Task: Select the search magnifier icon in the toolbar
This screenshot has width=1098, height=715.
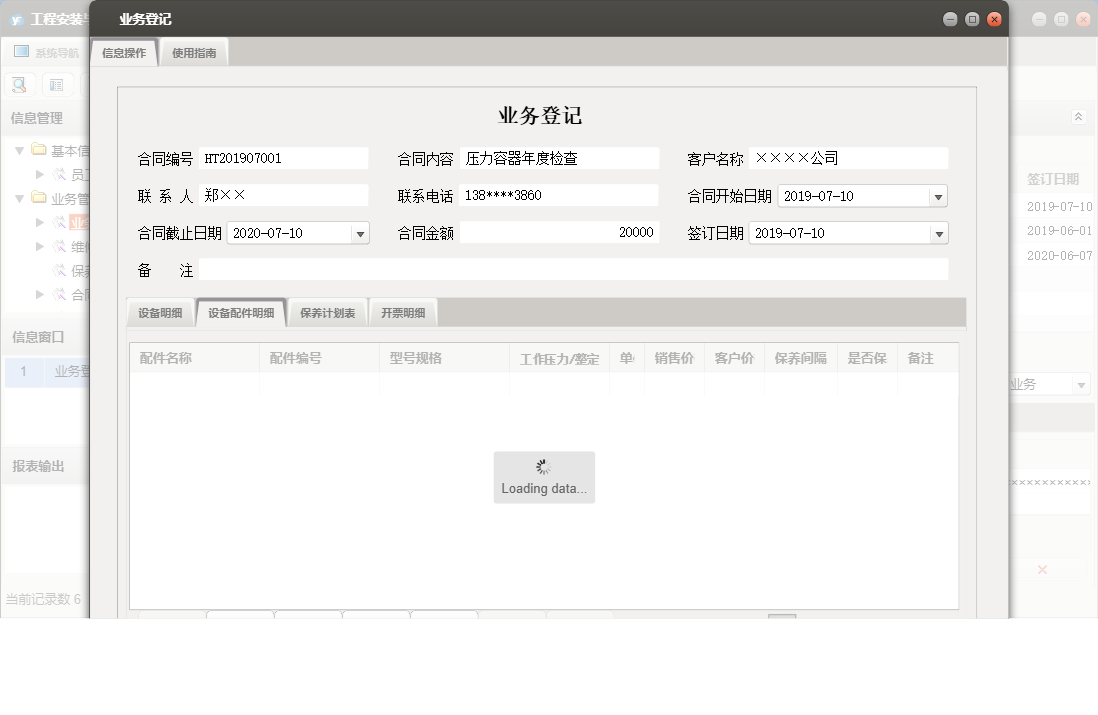Action: (18, 85)
